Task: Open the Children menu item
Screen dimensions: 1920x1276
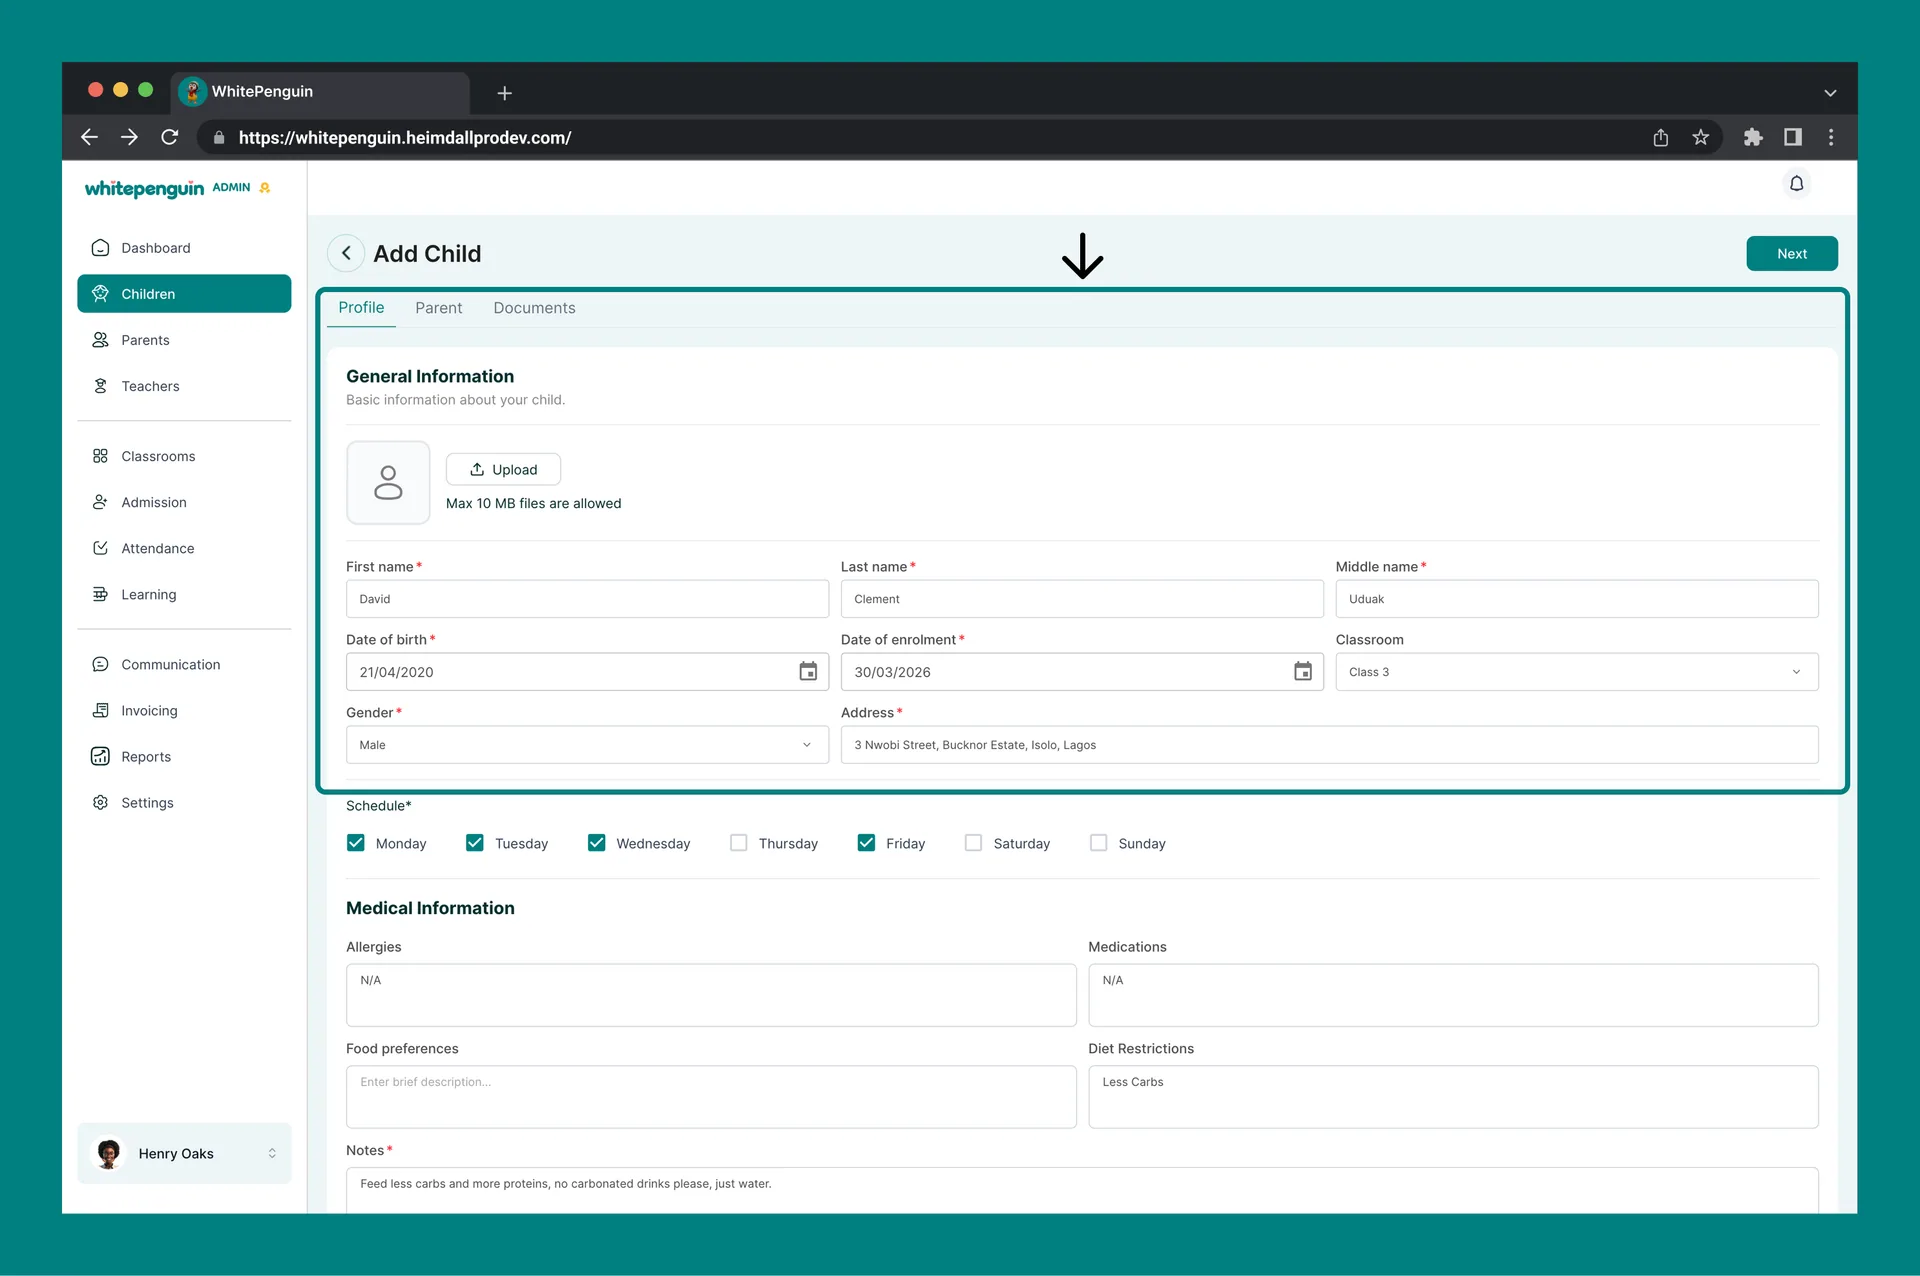Action: tap(184, 294)
